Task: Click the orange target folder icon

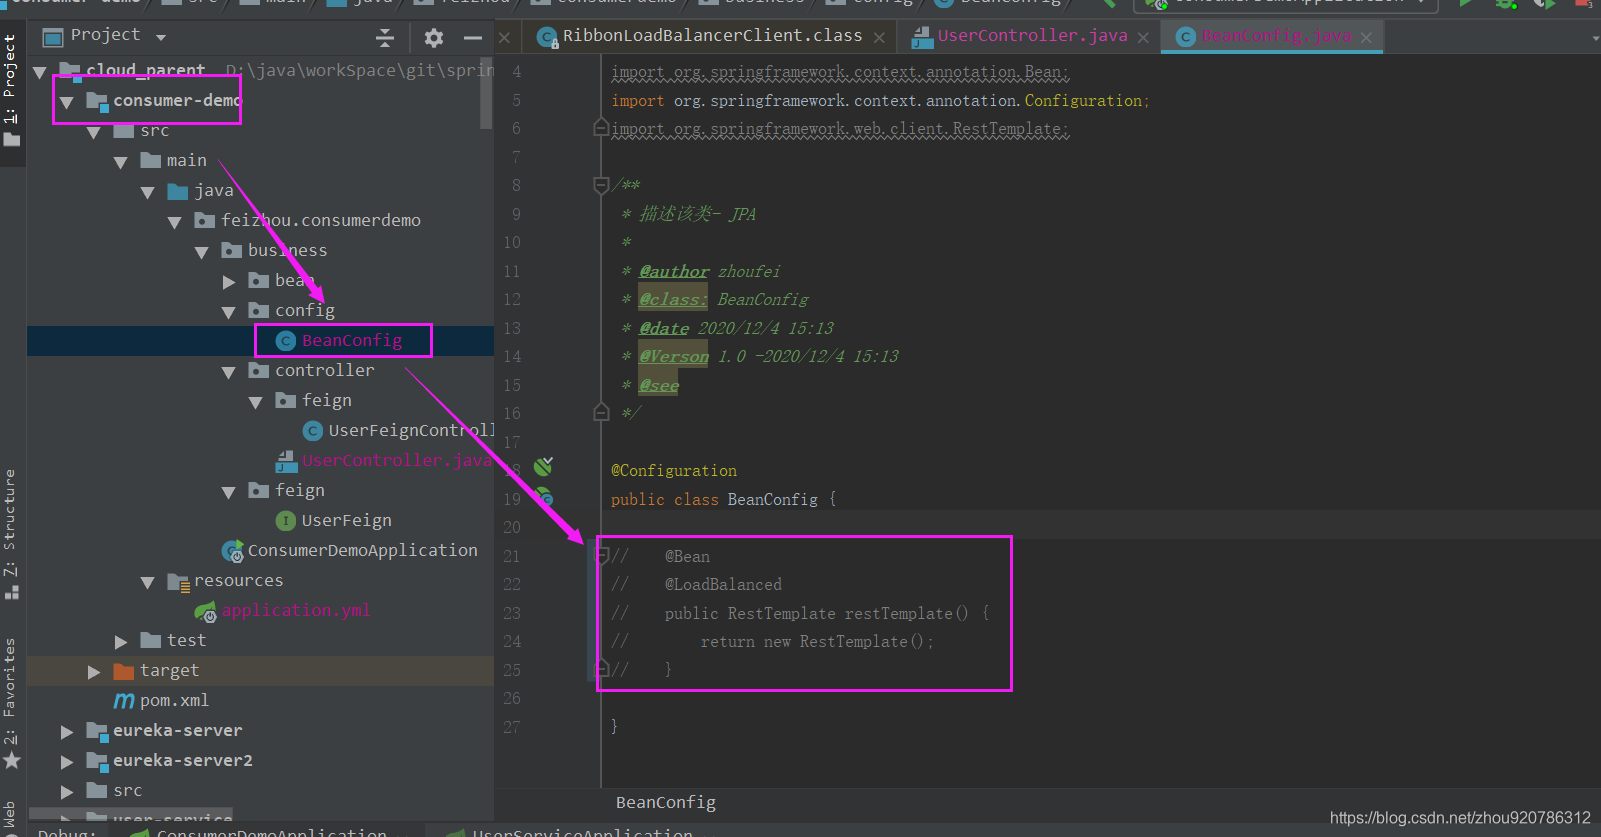Action: (124, 670)
